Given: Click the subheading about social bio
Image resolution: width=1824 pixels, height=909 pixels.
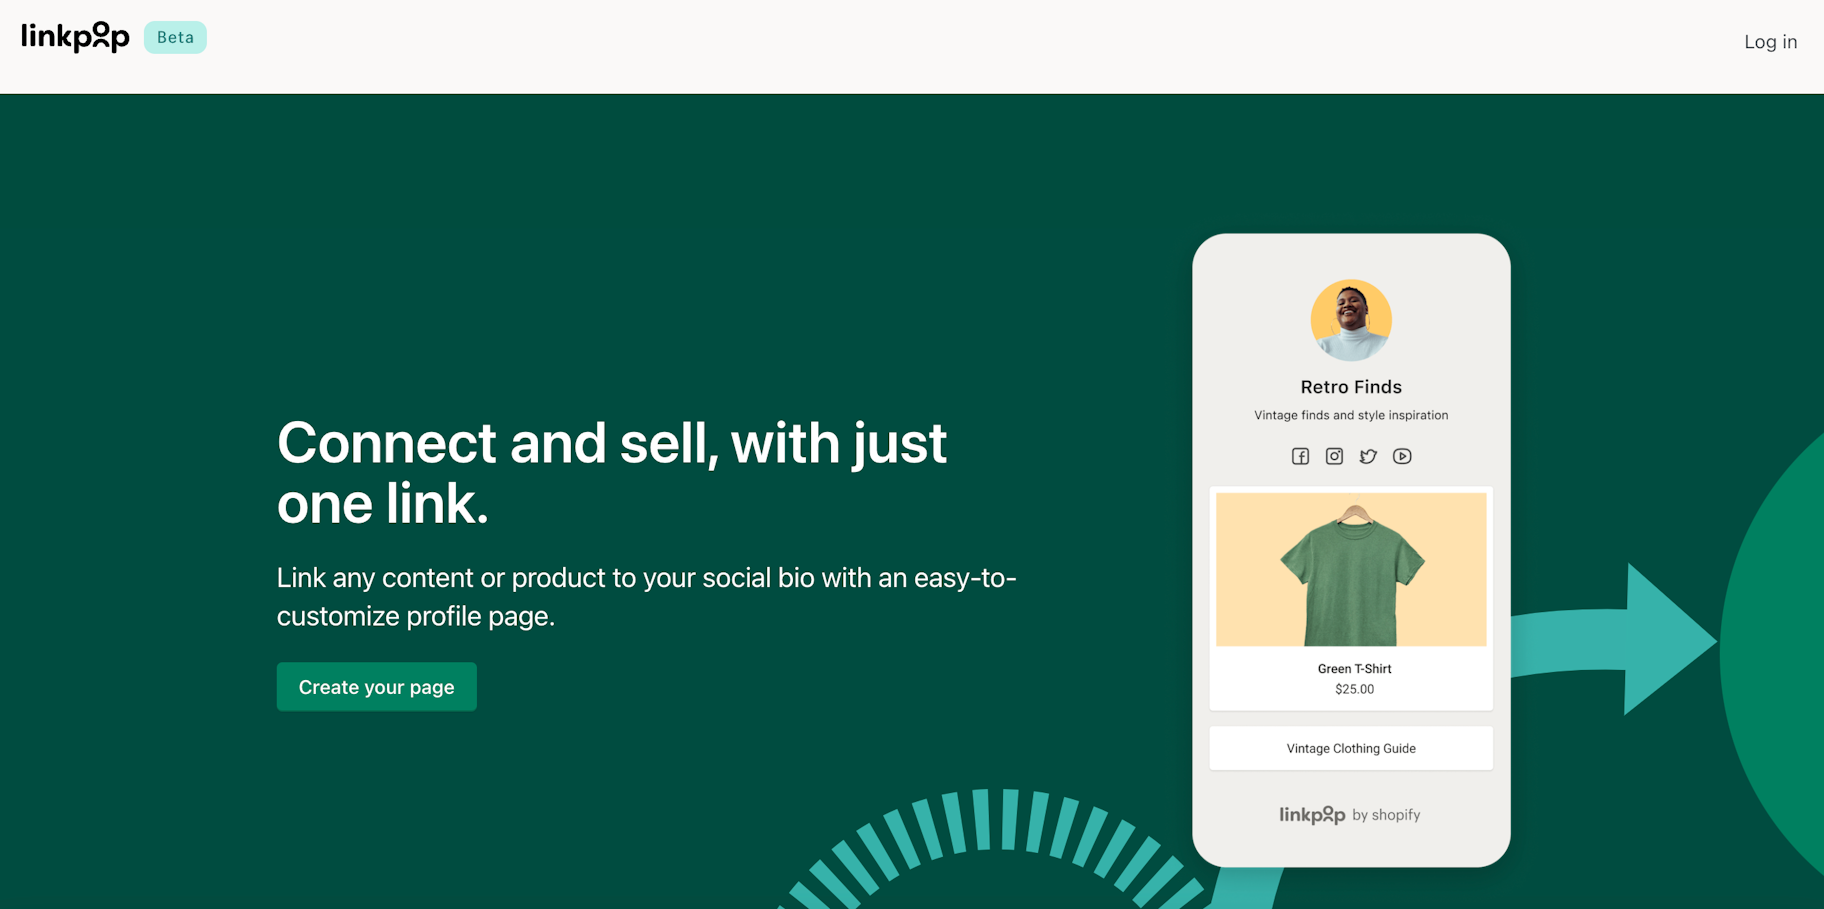Looking at the screenshot, I should 646,597.
